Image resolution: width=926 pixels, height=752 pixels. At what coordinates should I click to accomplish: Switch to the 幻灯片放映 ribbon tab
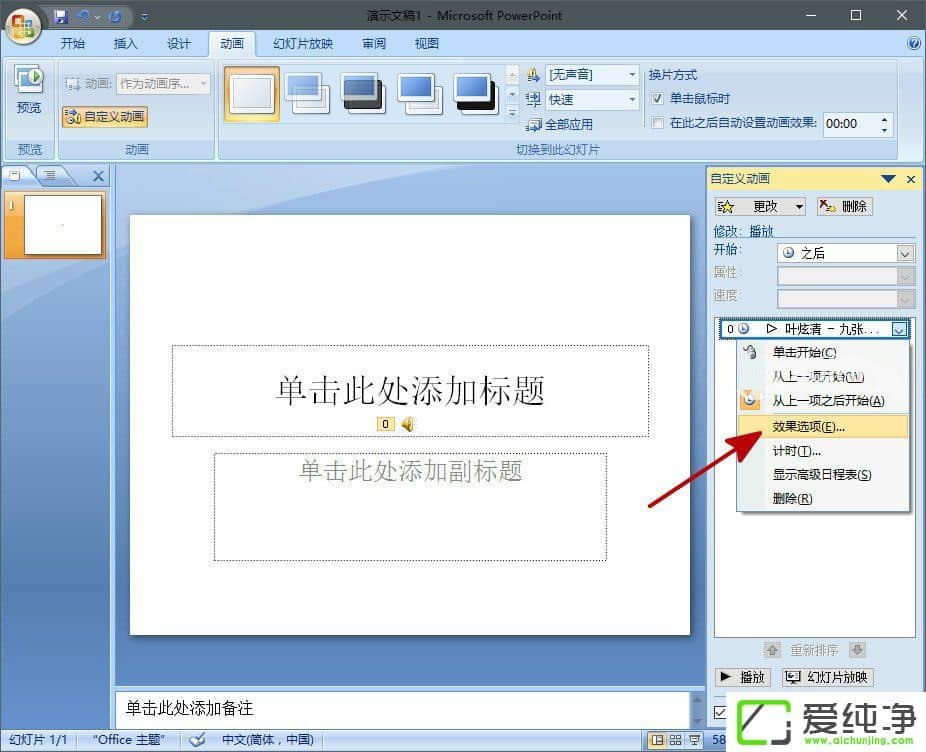(x=305, y=43)
